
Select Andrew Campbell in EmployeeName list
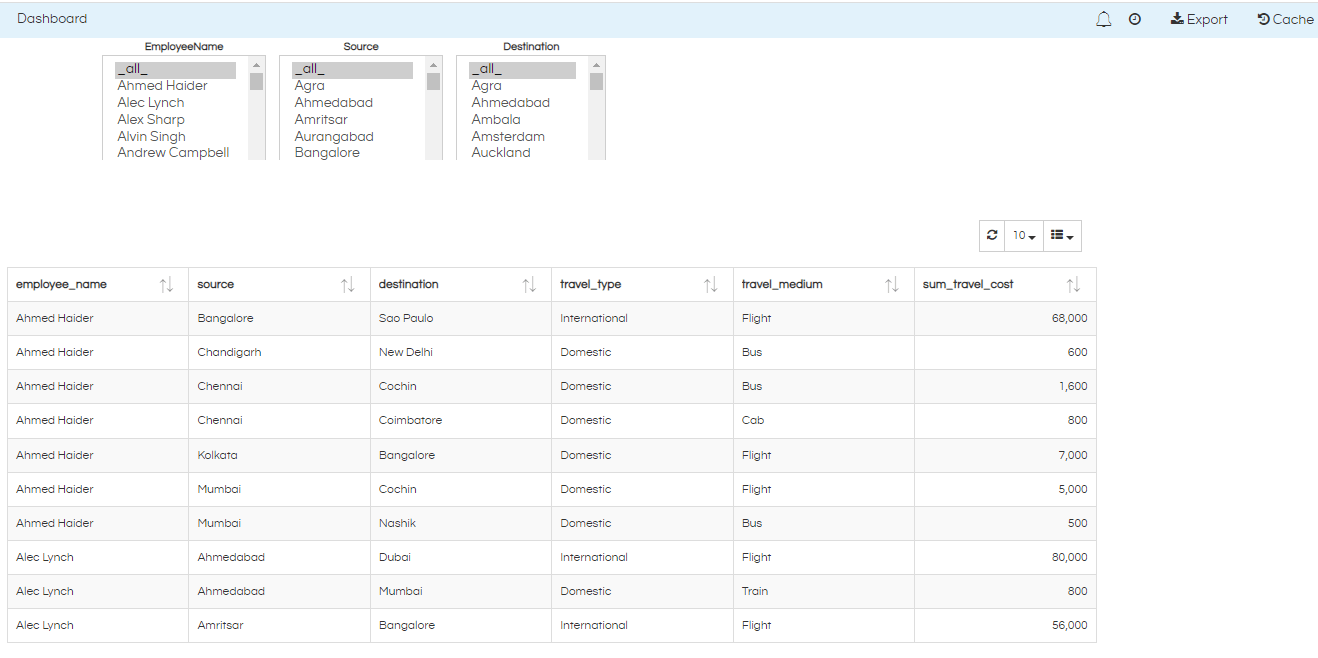click(175, 153)
